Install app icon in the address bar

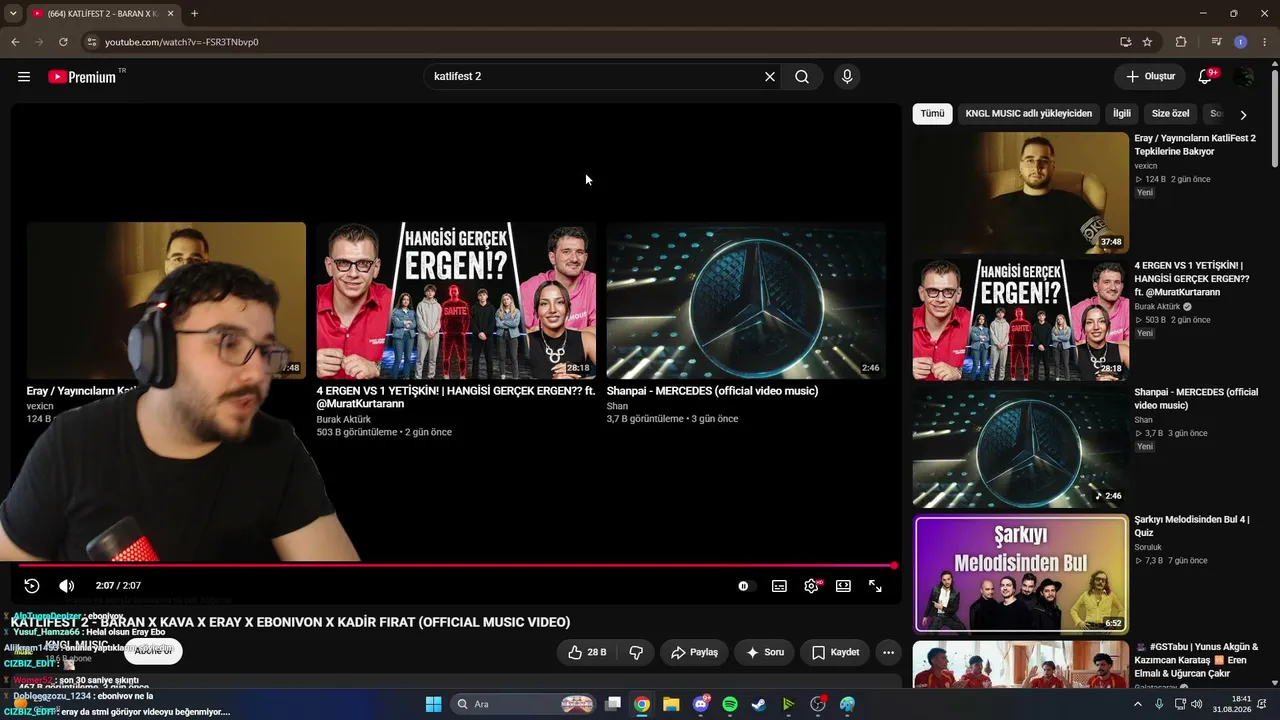coord(1126,42)
